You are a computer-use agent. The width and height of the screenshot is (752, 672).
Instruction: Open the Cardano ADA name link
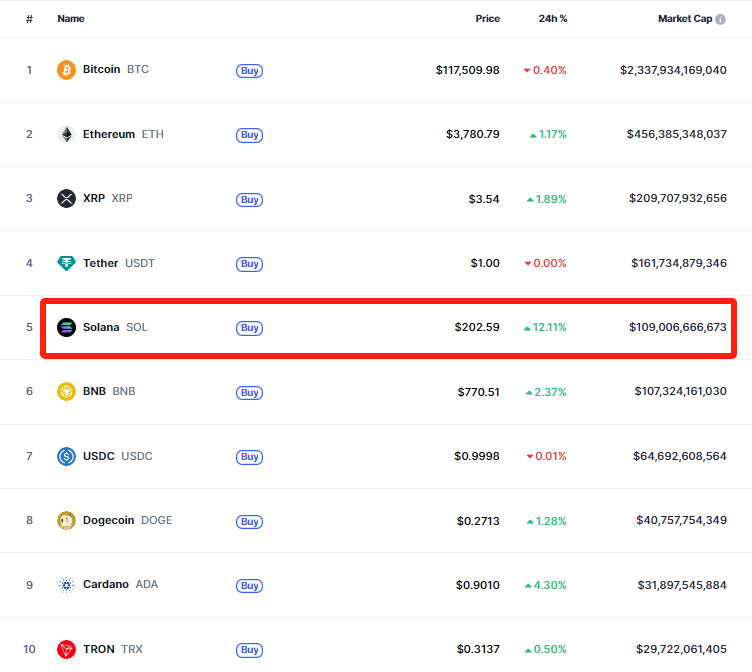(x=120, y=584)
